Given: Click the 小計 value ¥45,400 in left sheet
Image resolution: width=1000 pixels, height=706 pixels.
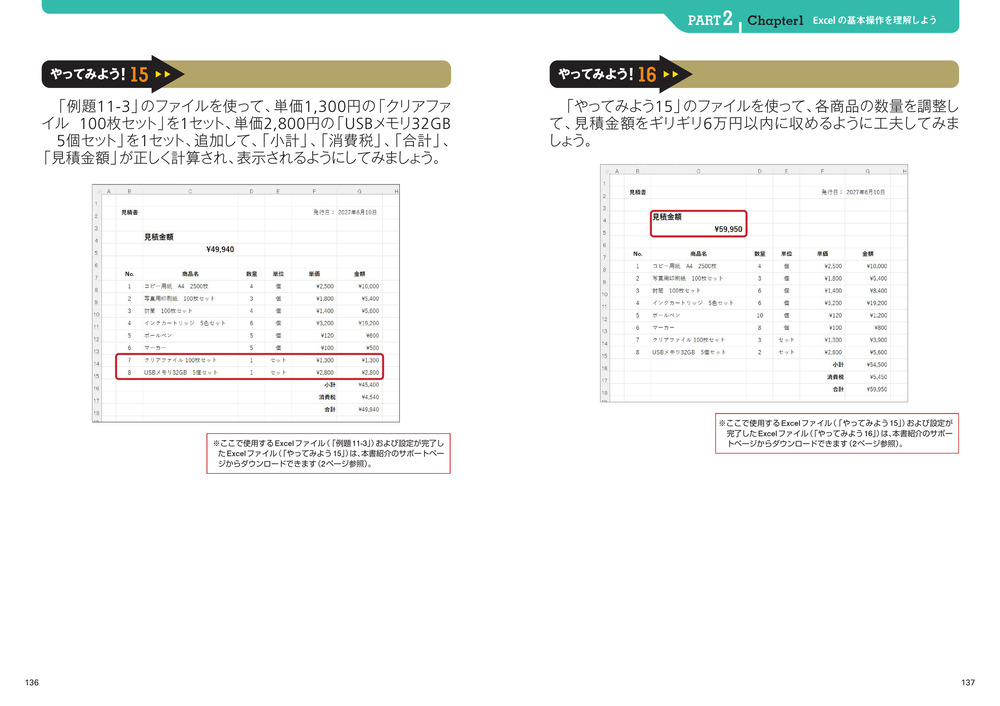Looking at the screenshot, I should tap(366, 384).
